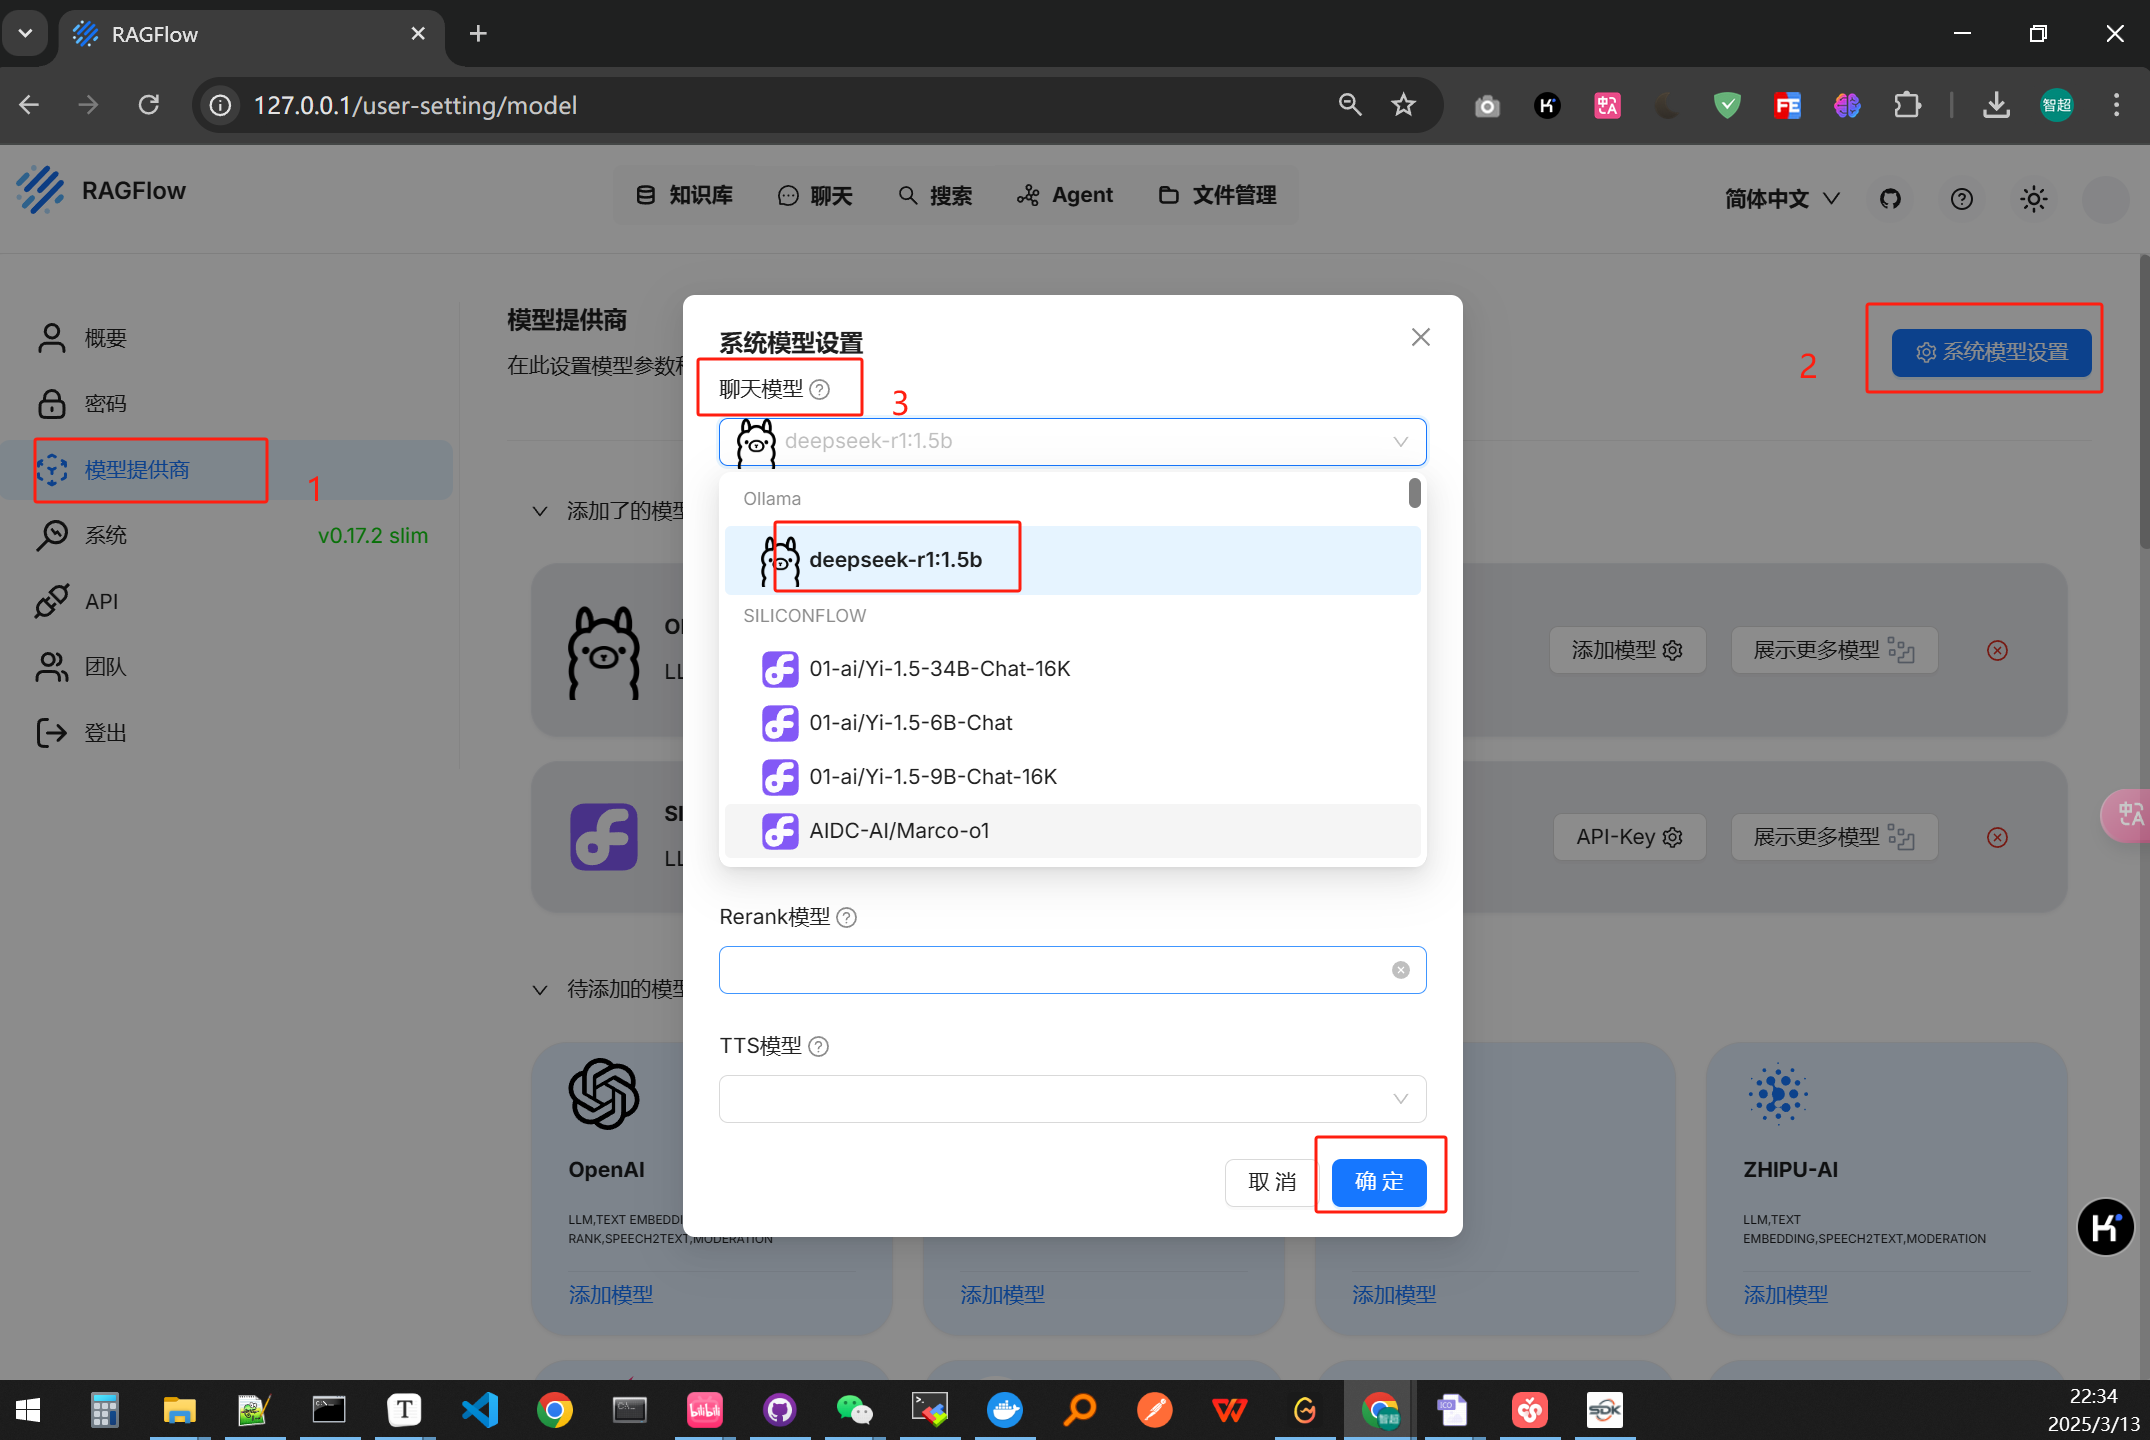Screen dimensions: 2150x1440
Task: Select 01-ai/Yi-1.5-6B-Chat model option
Action: [910, 723]
